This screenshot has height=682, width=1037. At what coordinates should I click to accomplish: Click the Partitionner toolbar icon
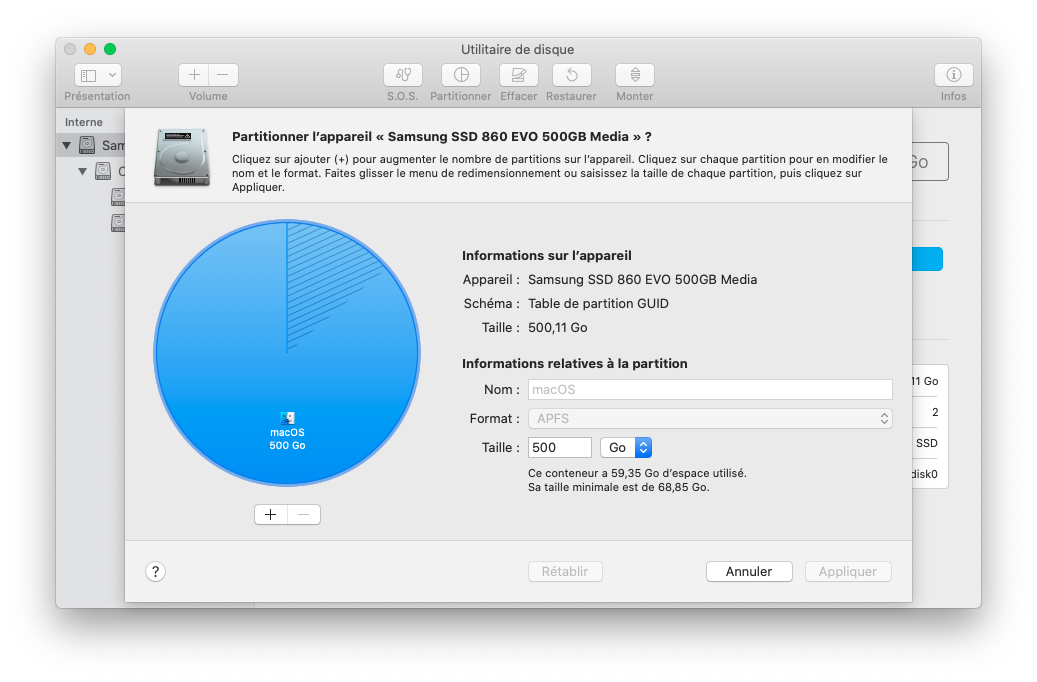(x=461, y=75)
